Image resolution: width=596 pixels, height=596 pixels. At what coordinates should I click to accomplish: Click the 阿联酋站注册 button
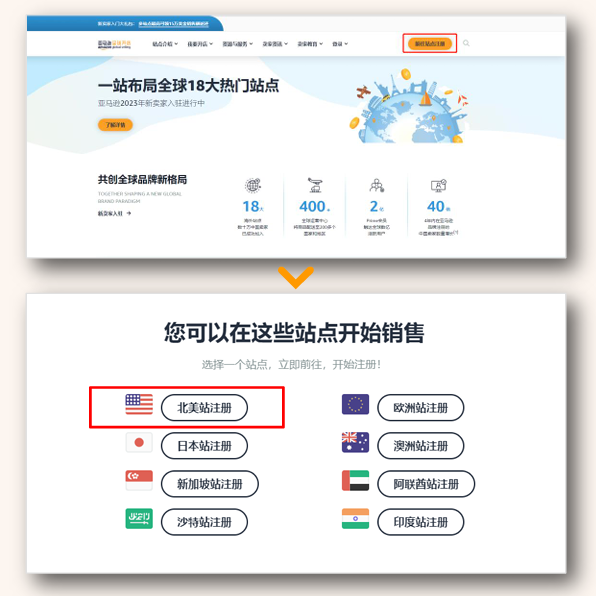tap(426, 484)
